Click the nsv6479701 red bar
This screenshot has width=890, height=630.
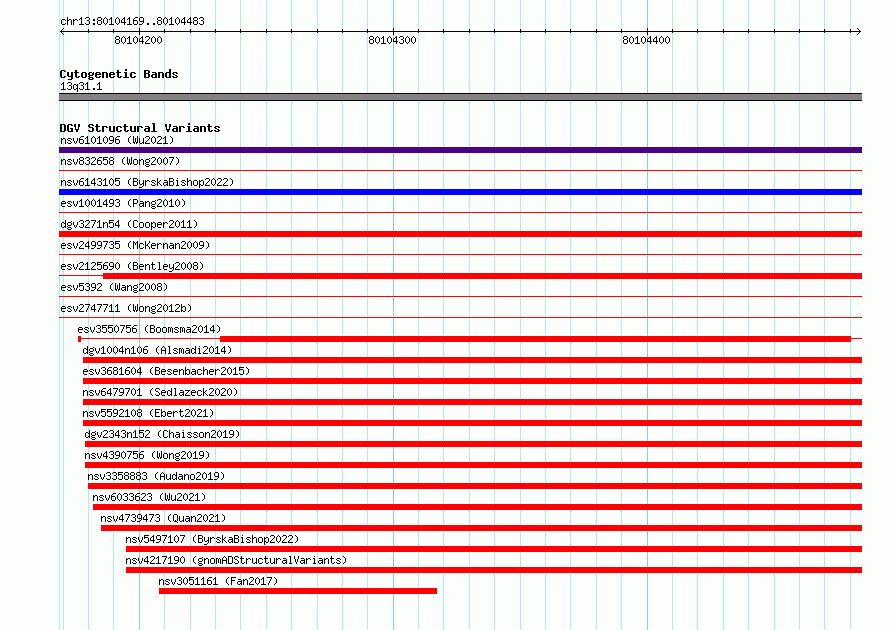(x=472, y=402)
